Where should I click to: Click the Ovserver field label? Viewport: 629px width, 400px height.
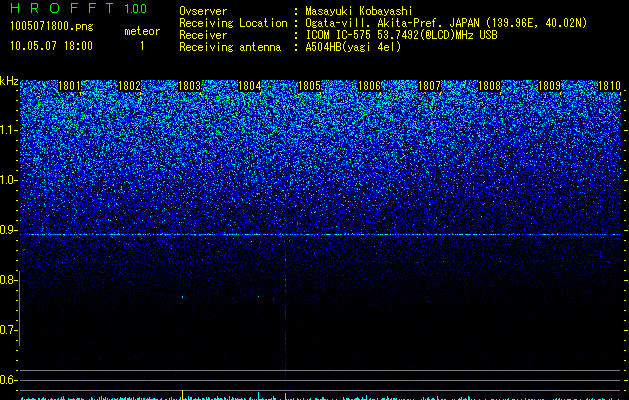[x=203, y=11]
